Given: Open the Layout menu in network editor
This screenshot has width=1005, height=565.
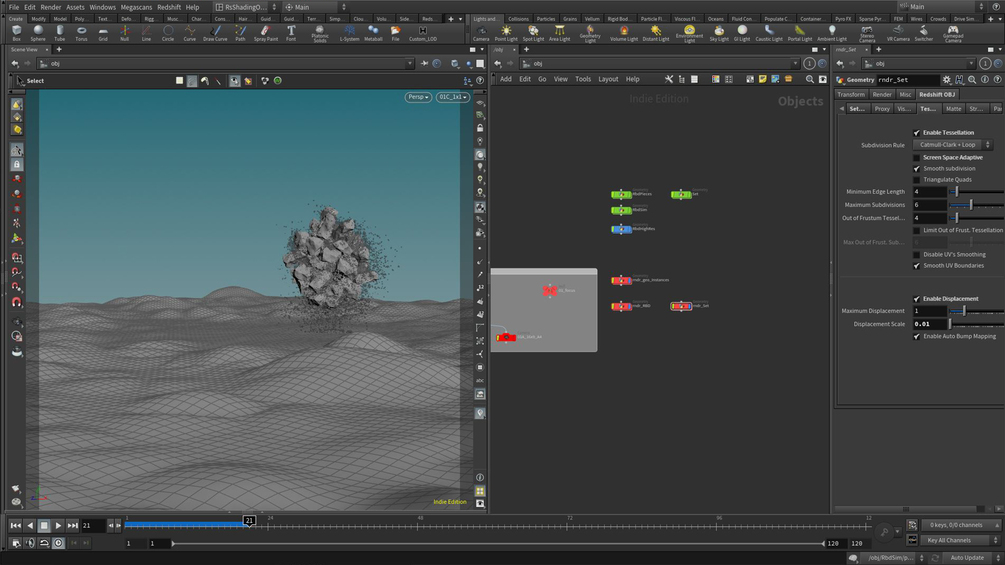Looking at the screenshot, I should click(608, 79).
